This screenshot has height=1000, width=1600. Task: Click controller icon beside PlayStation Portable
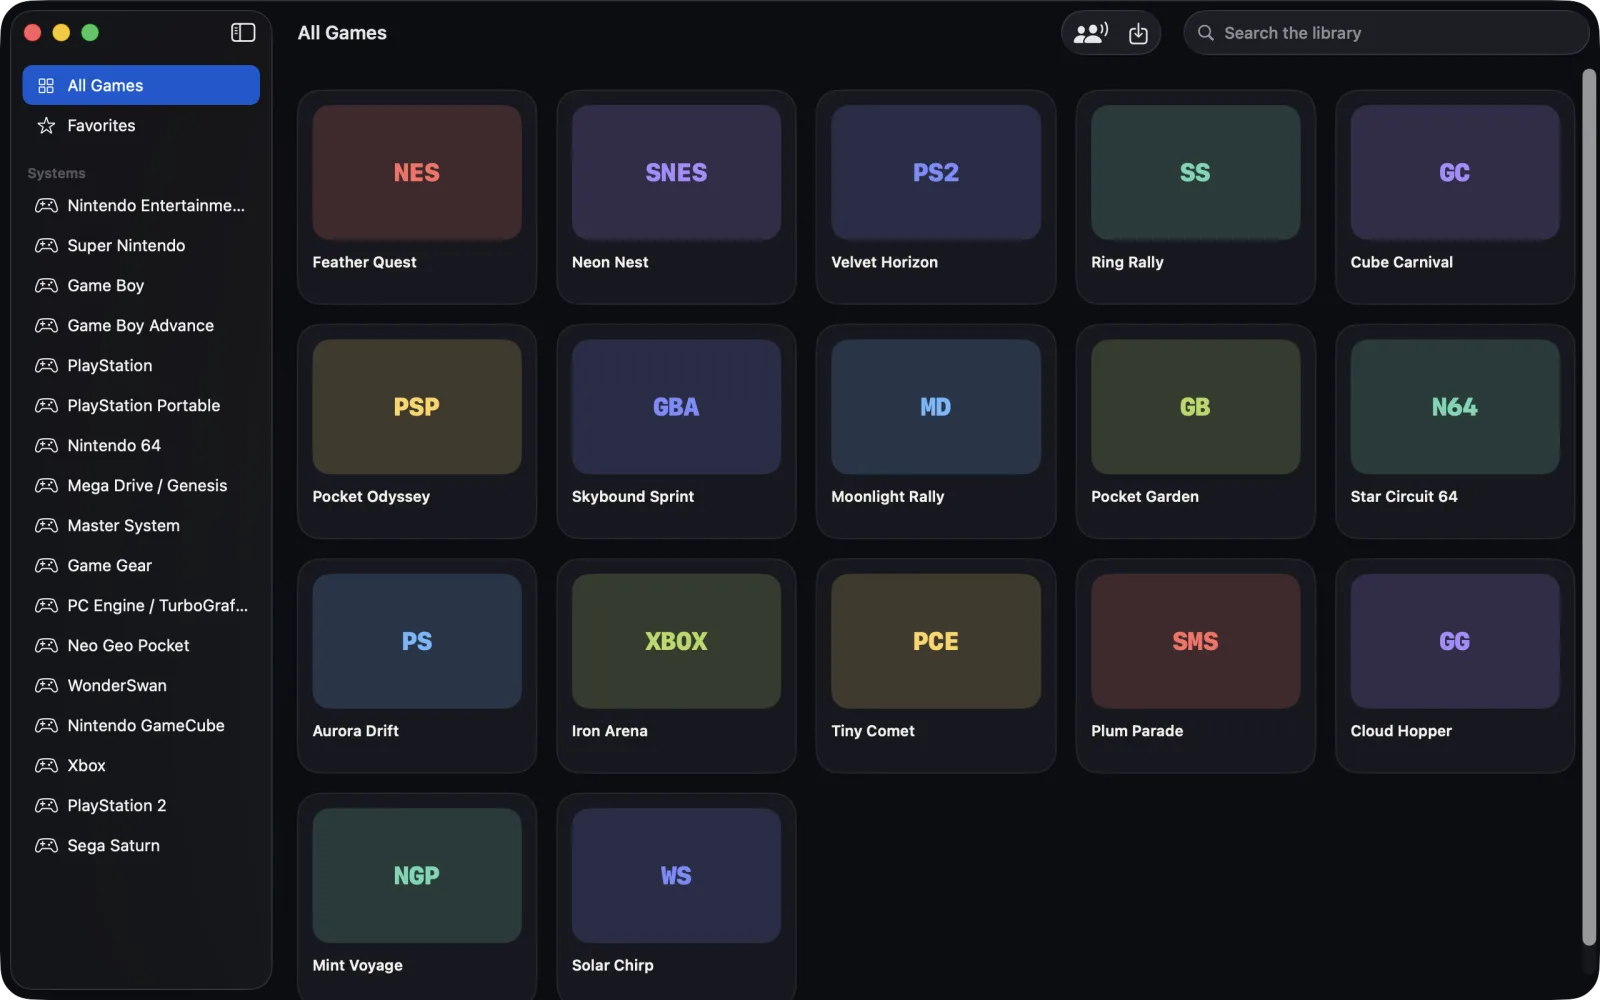coord(46,406)
